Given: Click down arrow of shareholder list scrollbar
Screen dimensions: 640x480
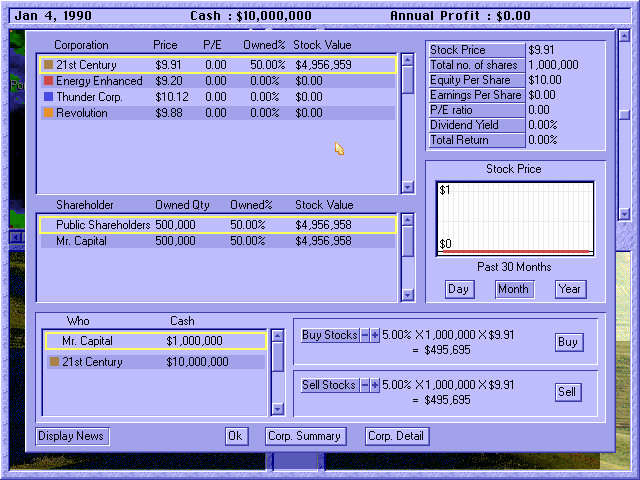Looking at the screenshot, I should (408, 295).
